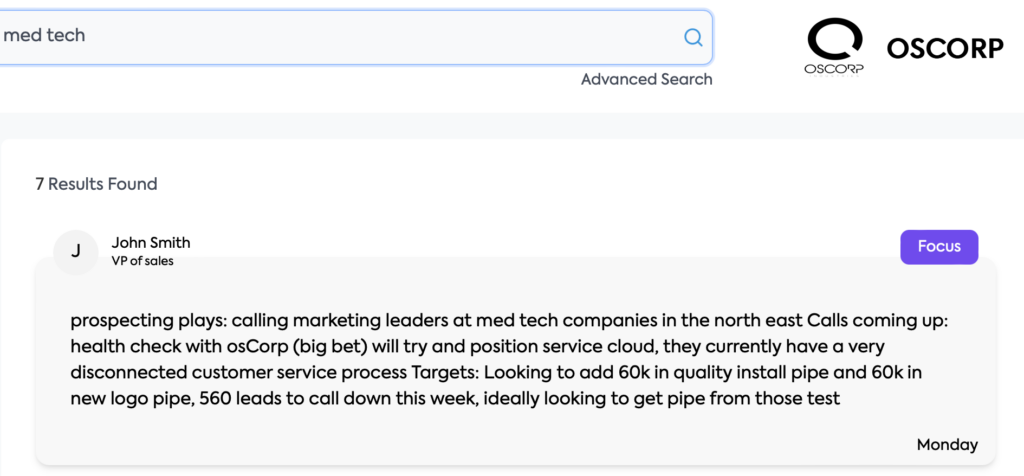
Task: Click the words "prospecting plays" in the note
Action: (148, 322)
